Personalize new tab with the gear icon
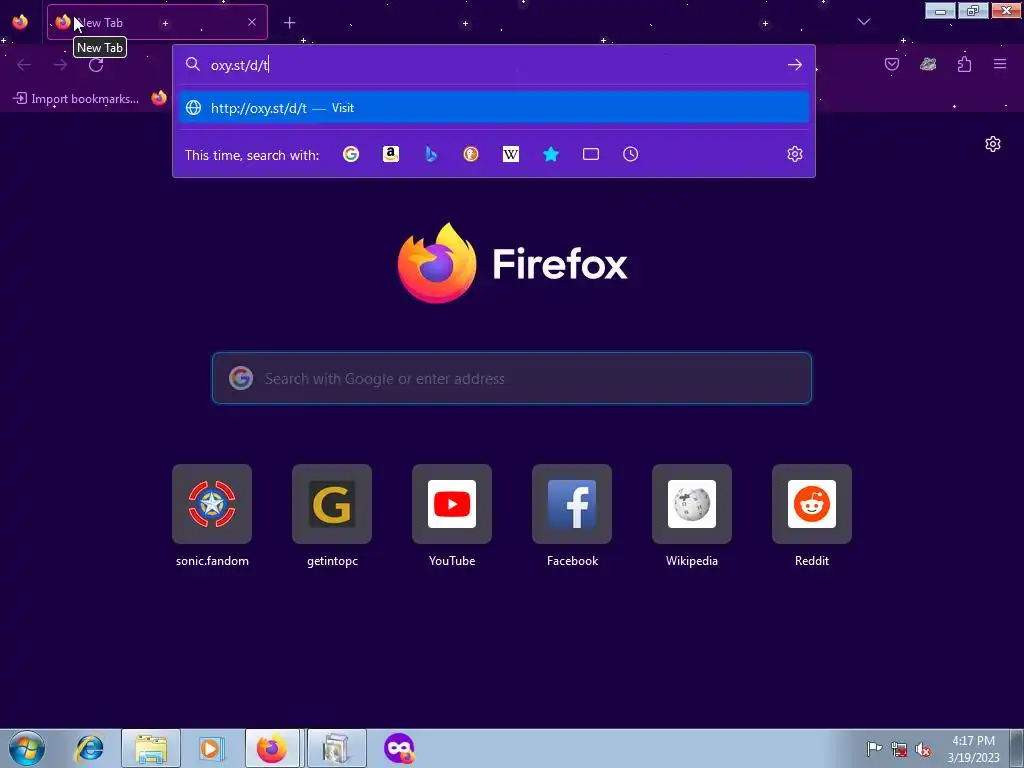The width and height of the screenshot is (1024, 768). 993,144
